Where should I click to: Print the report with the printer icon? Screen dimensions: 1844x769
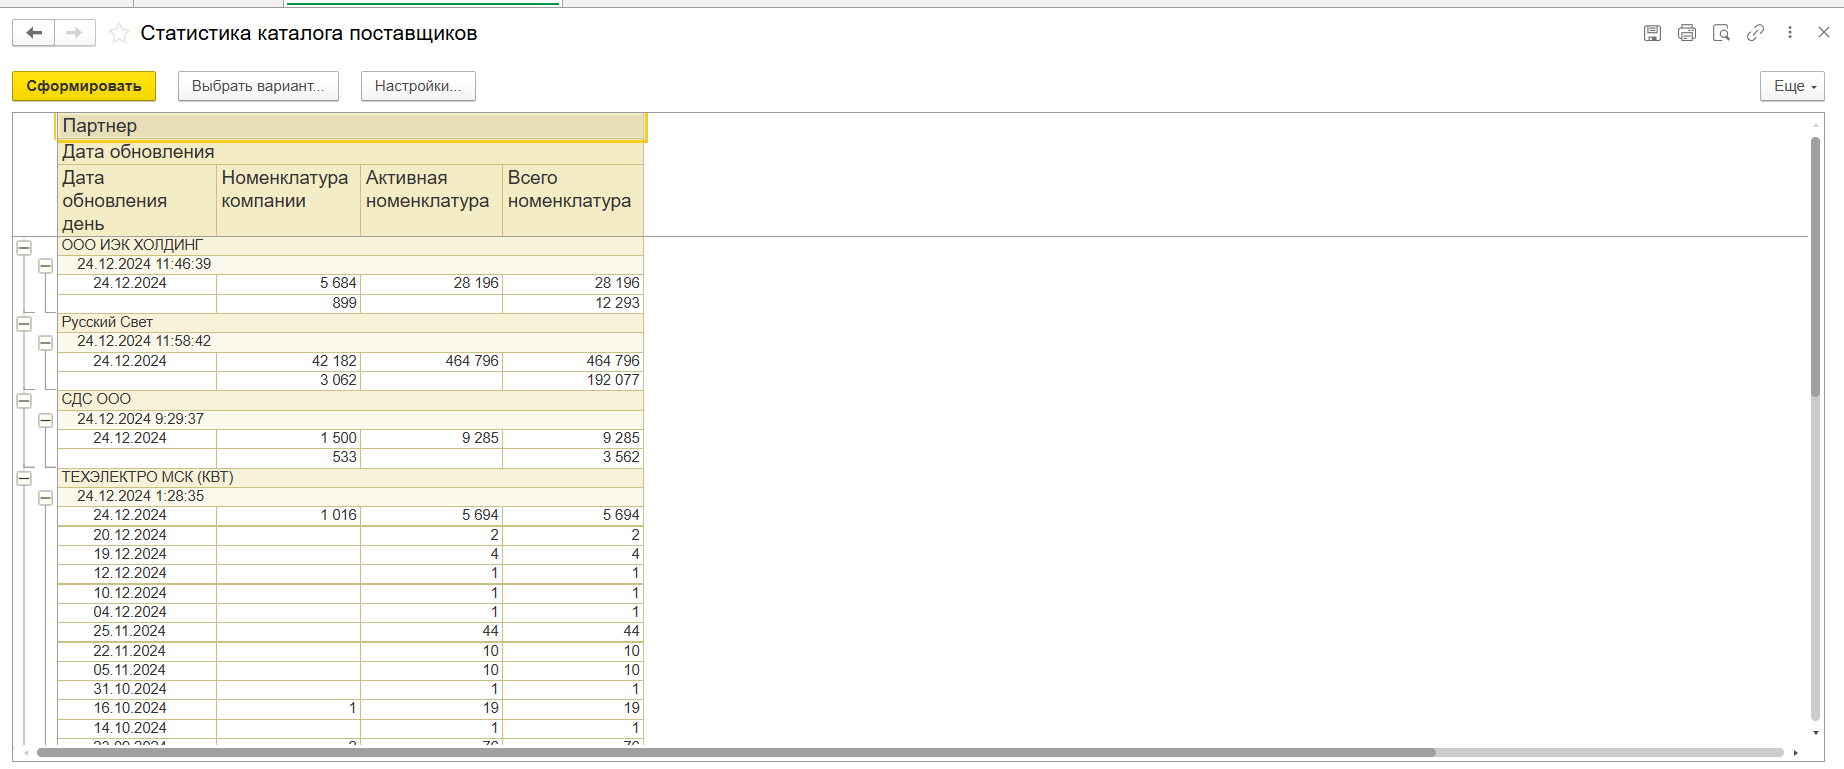pos(1687,33)
